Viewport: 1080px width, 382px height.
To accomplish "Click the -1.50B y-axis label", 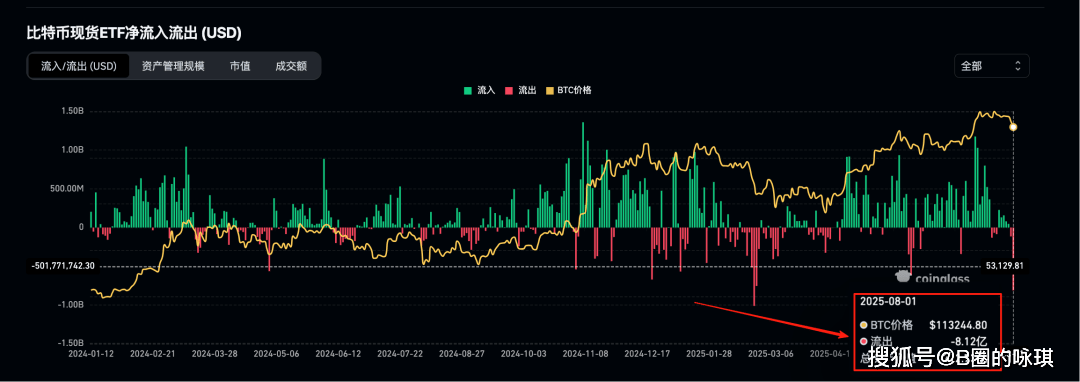I will click(70, 343).
